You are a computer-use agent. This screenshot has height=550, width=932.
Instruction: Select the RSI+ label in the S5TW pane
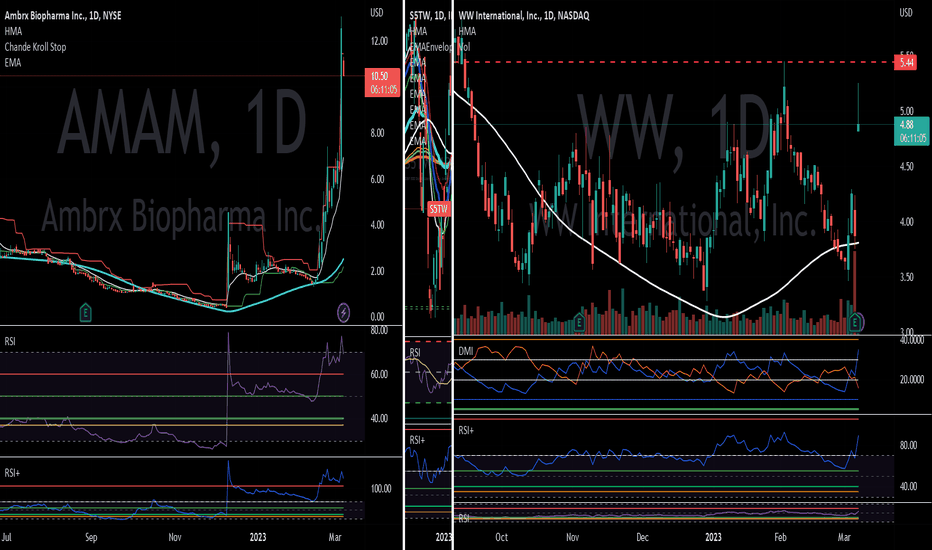tap(417, 440)
